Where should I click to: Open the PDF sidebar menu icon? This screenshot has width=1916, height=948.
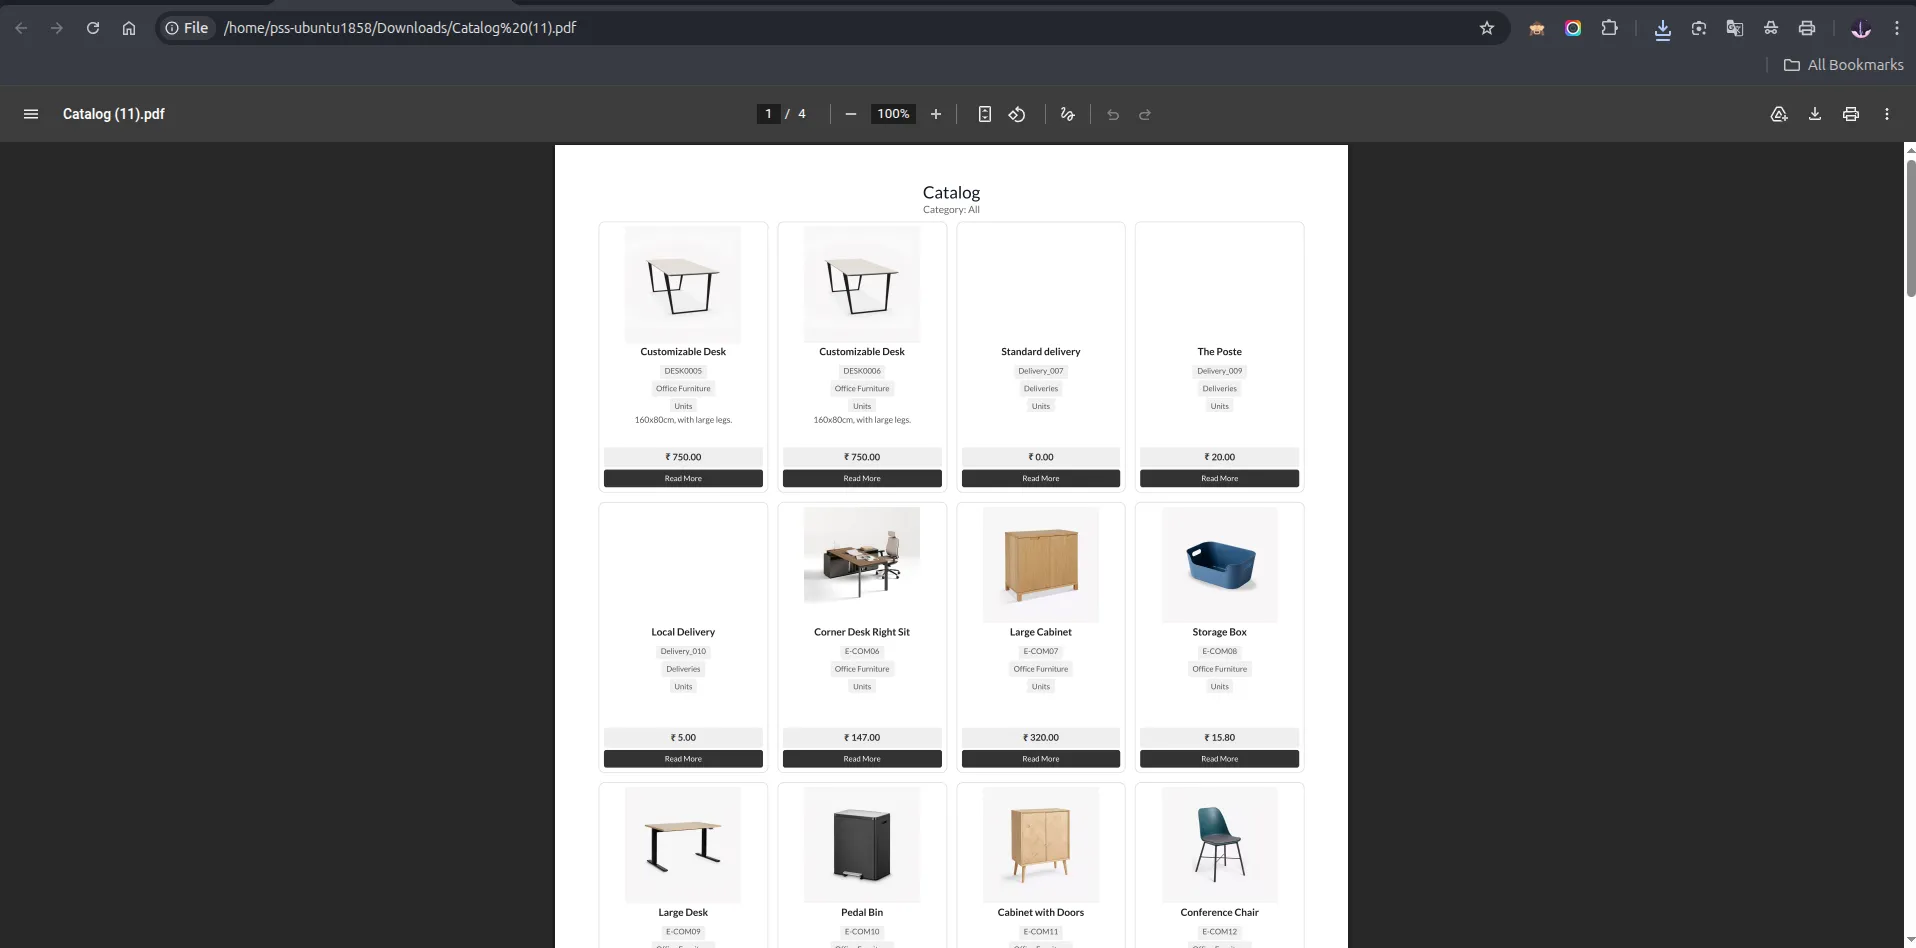(x=31, y=114)
